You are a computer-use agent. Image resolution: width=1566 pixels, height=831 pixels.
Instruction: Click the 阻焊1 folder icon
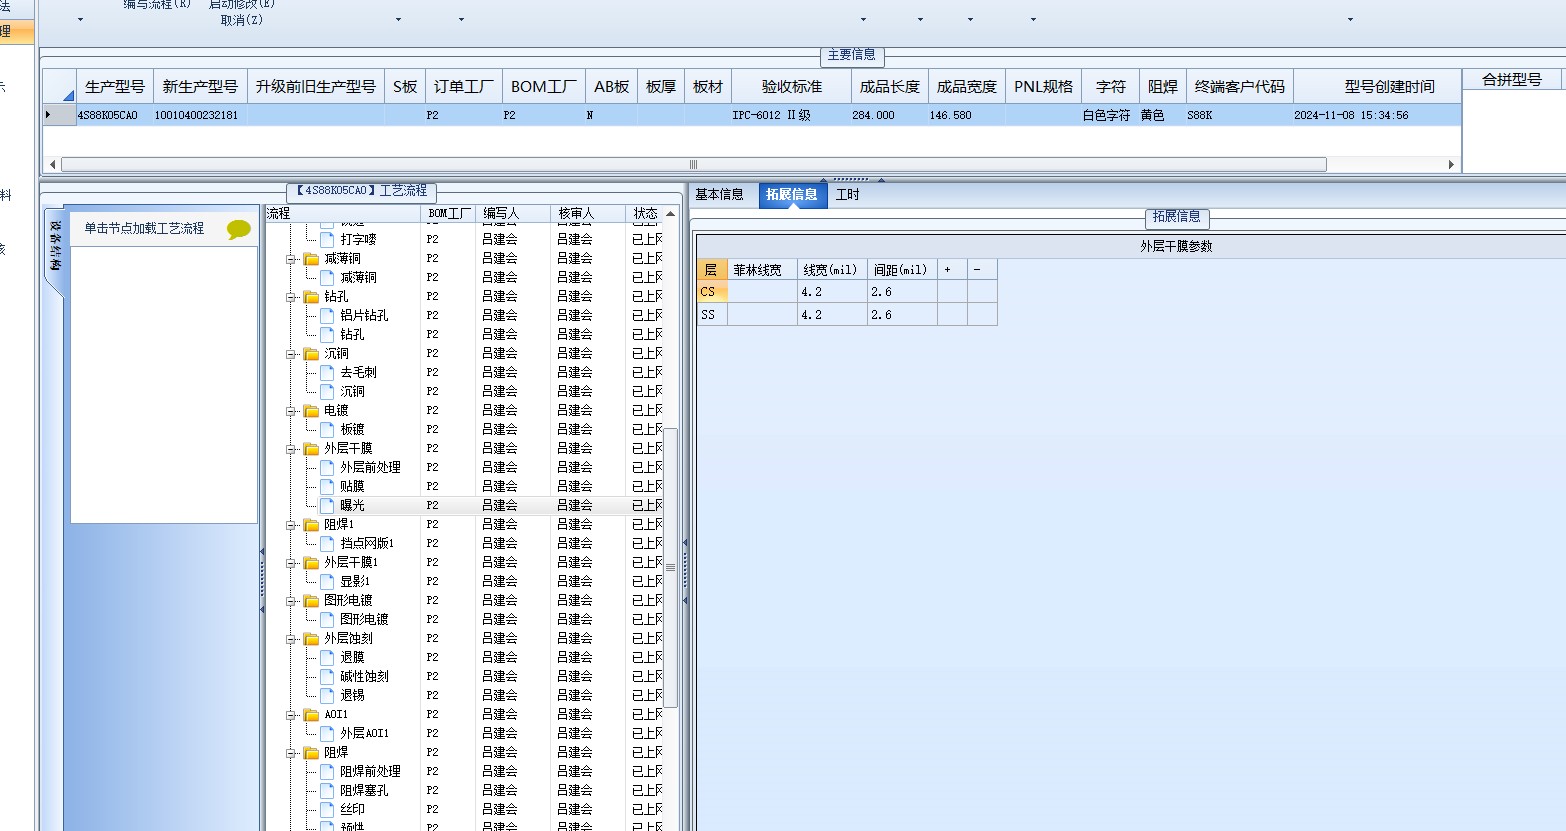(311, 525)
